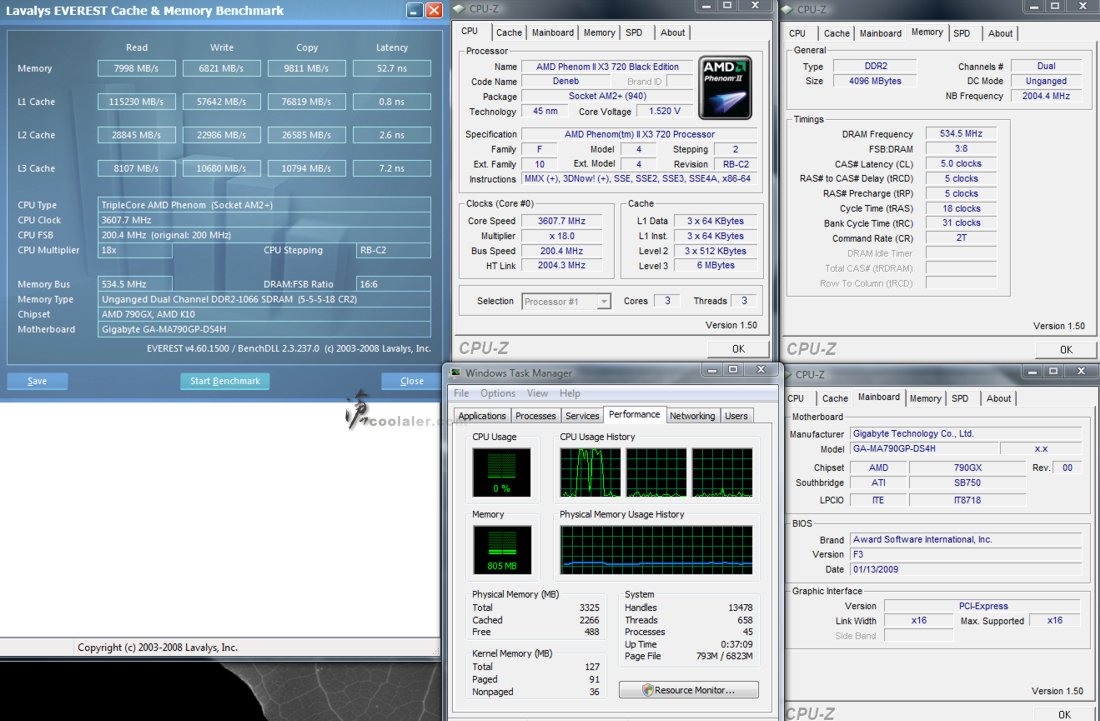
Task: Open the Help menu in Task Manager
Action: (570, 393)
